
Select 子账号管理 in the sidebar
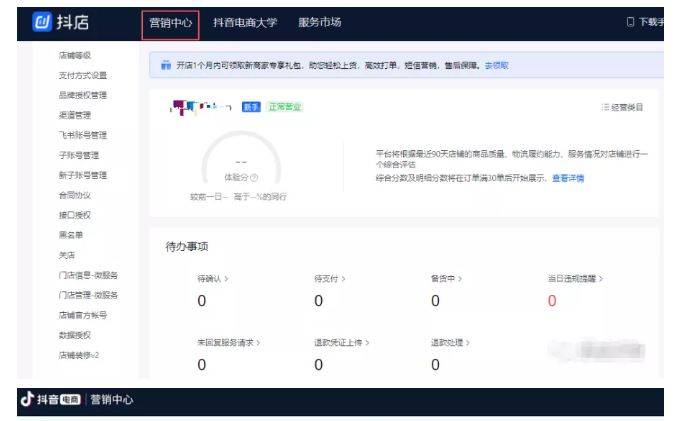(79, 155)
